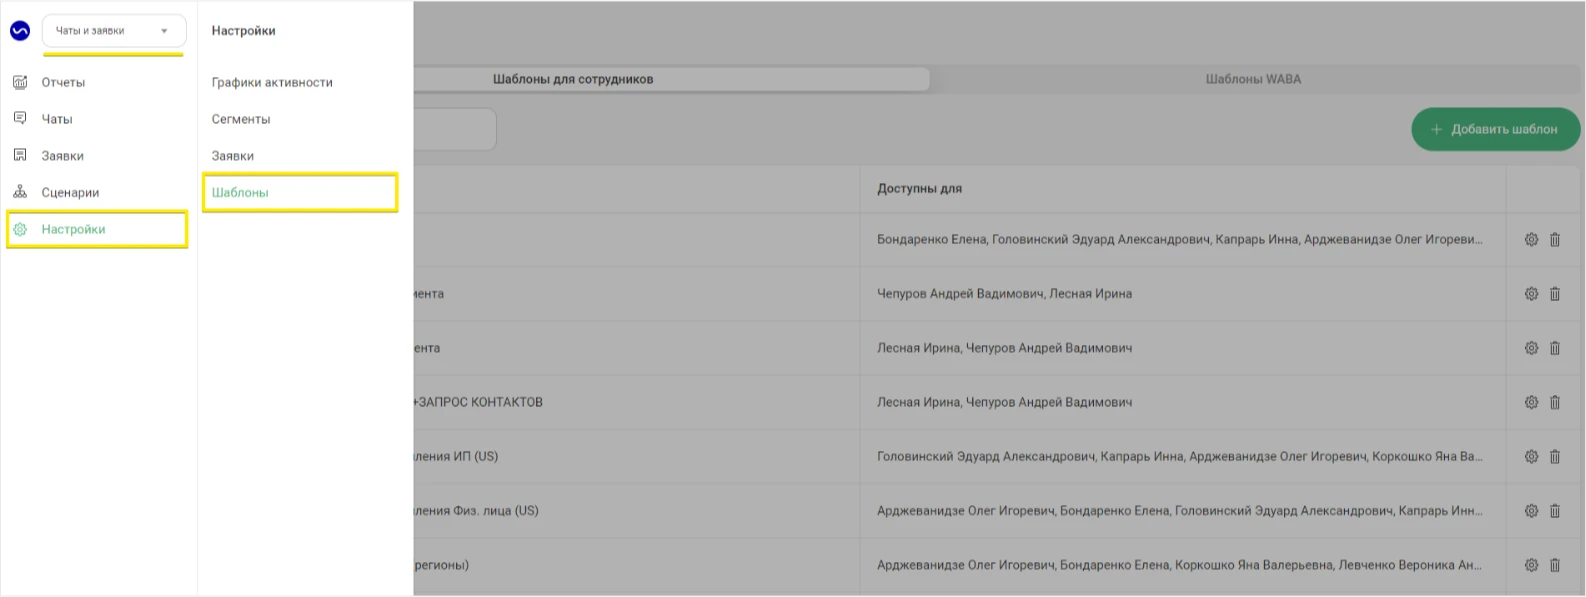The width and height of the screenshot is (1586, 597).
Task: Select Сегменты in the settings submenu
Action: pyautogui.click(x=241, y=119)
